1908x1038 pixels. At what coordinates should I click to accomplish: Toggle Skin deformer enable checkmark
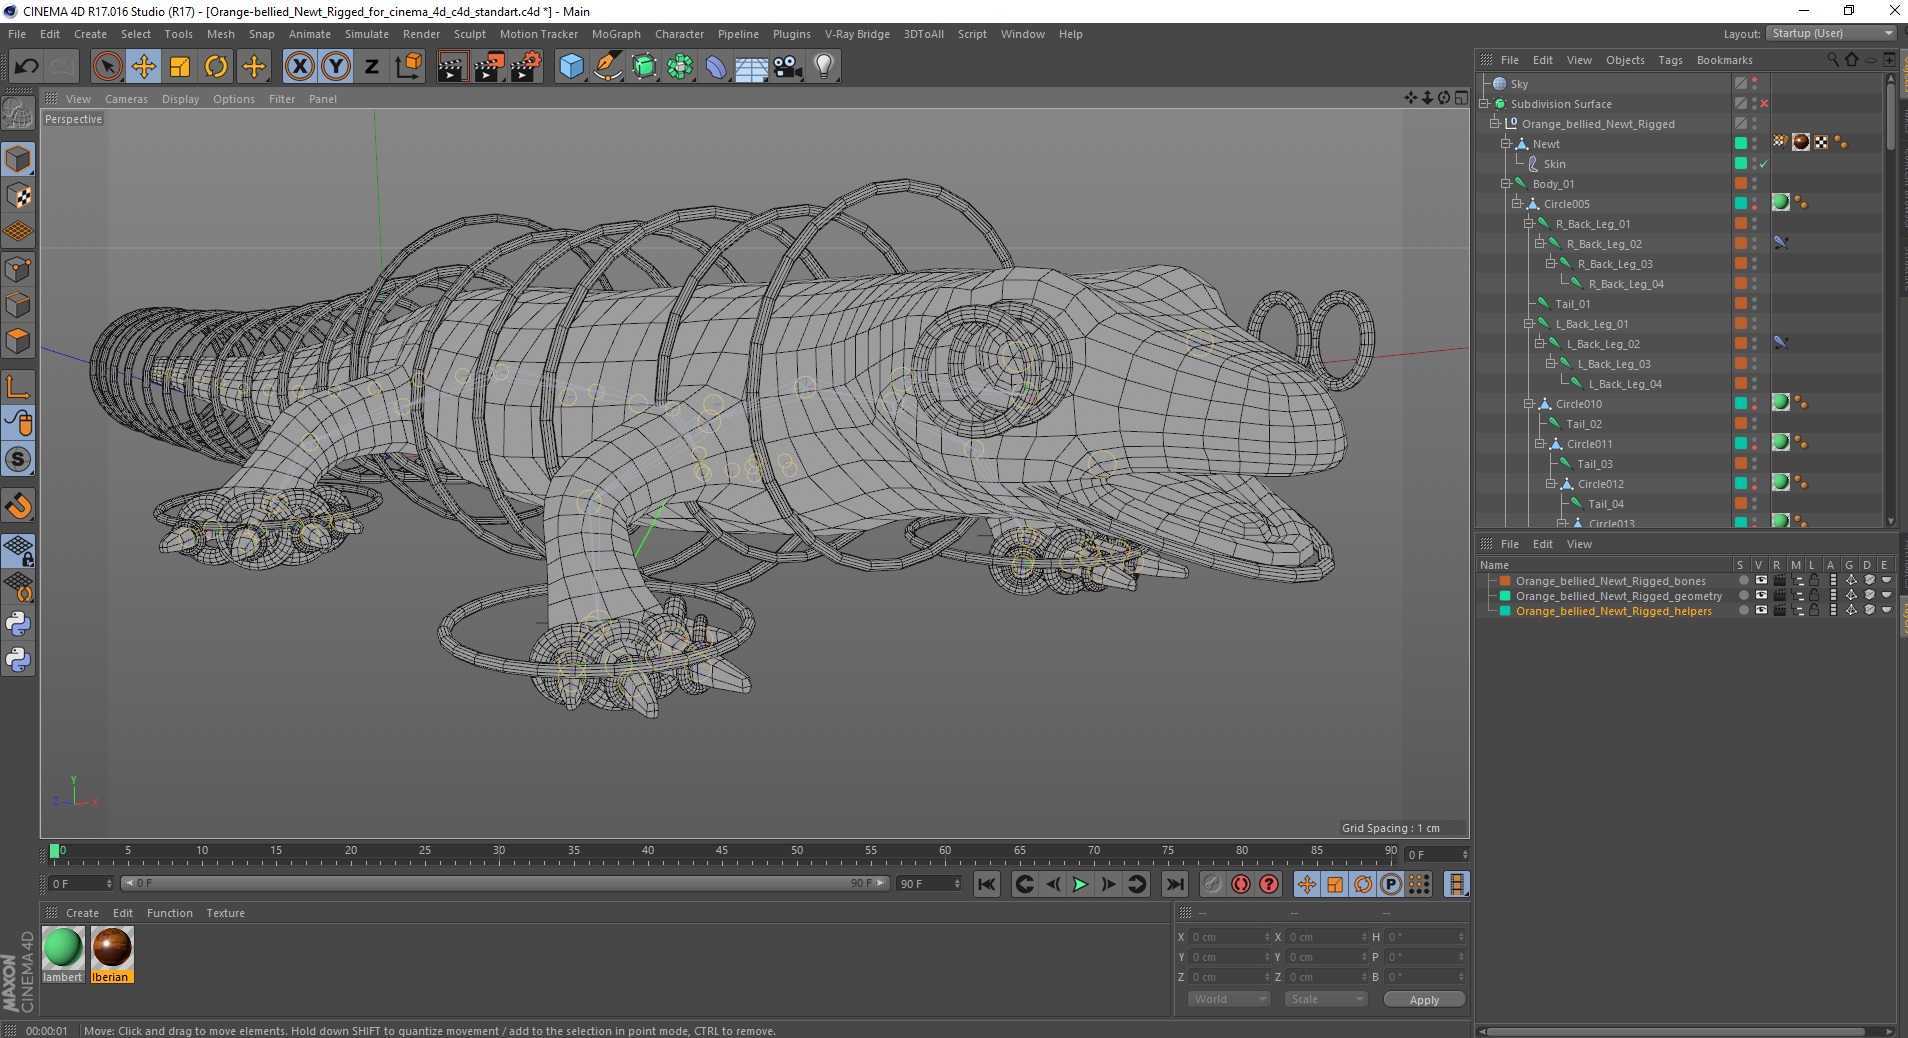[x=1764, y=164]
